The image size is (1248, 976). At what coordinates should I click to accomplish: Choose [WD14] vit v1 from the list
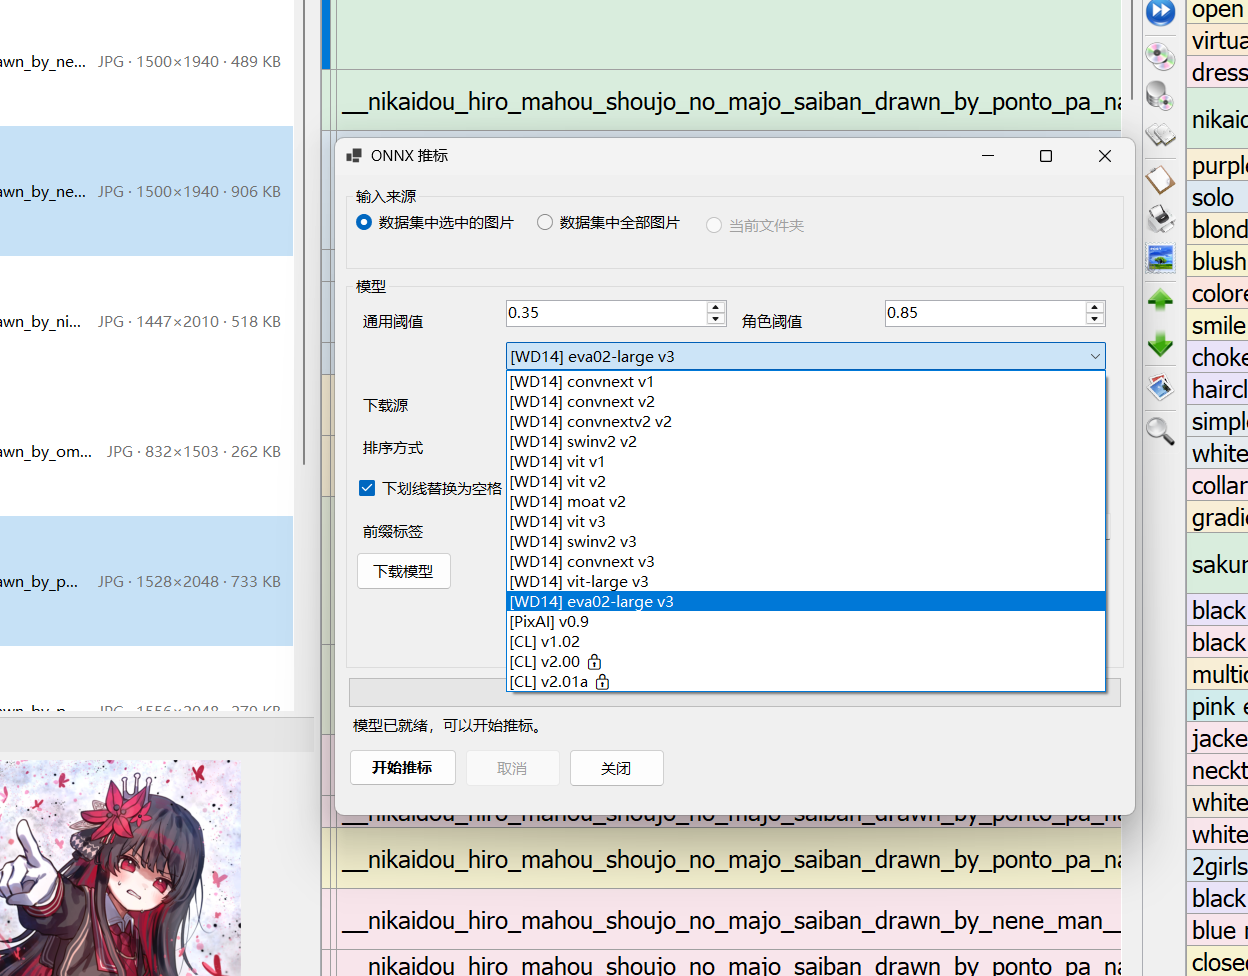click(806, 462)
